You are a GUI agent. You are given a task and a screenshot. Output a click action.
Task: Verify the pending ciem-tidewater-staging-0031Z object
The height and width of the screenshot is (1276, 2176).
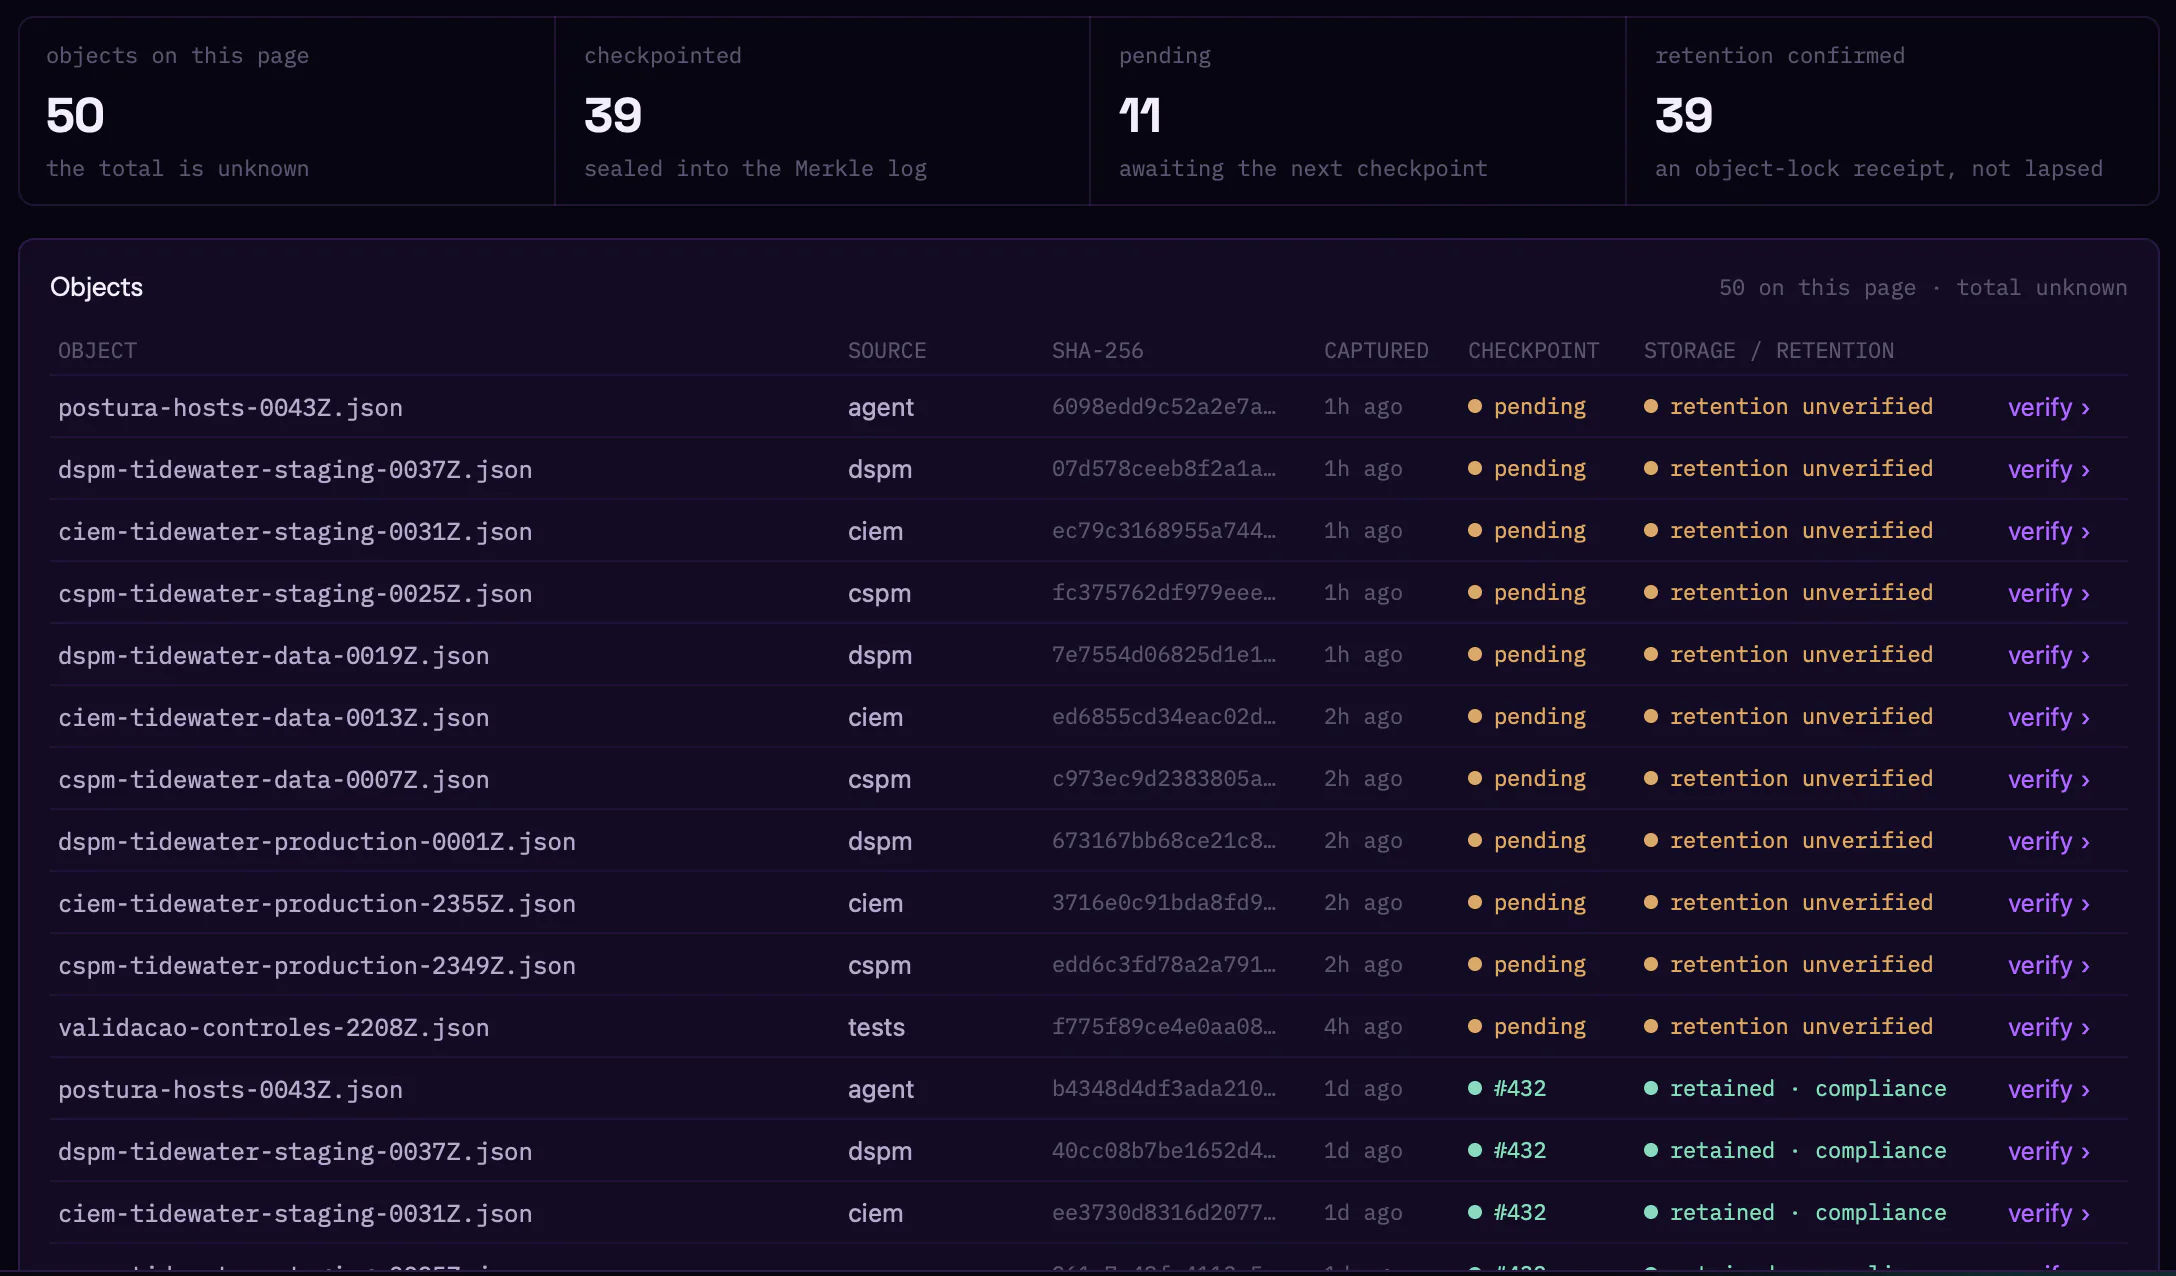pos(2048,531)
